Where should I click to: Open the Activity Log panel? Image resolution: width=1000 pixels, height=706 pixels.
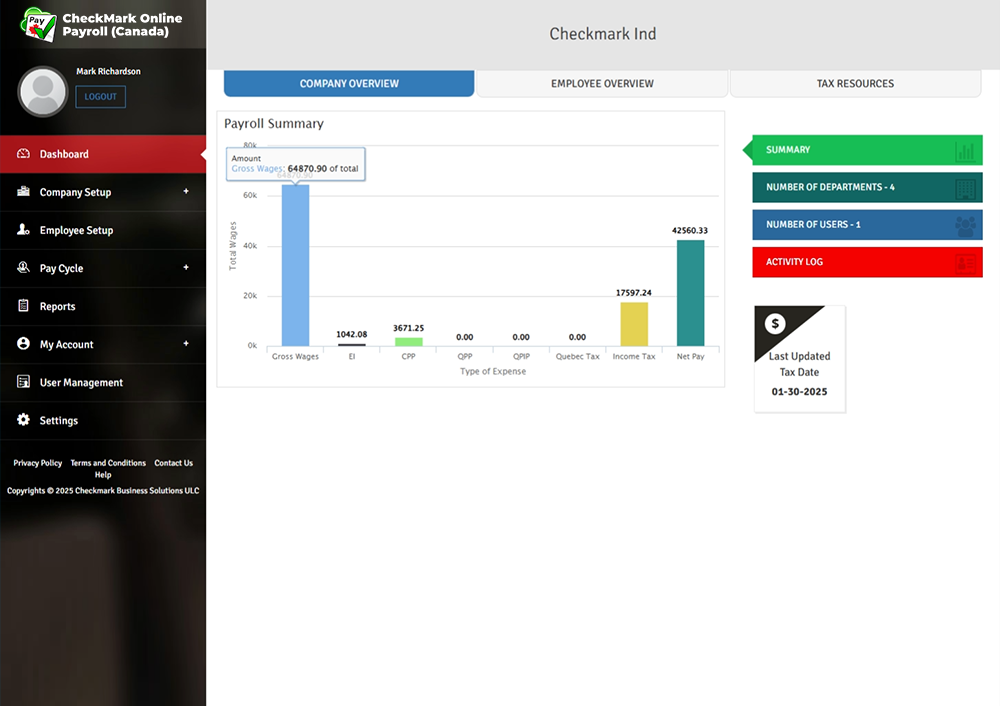click(867, 262)
